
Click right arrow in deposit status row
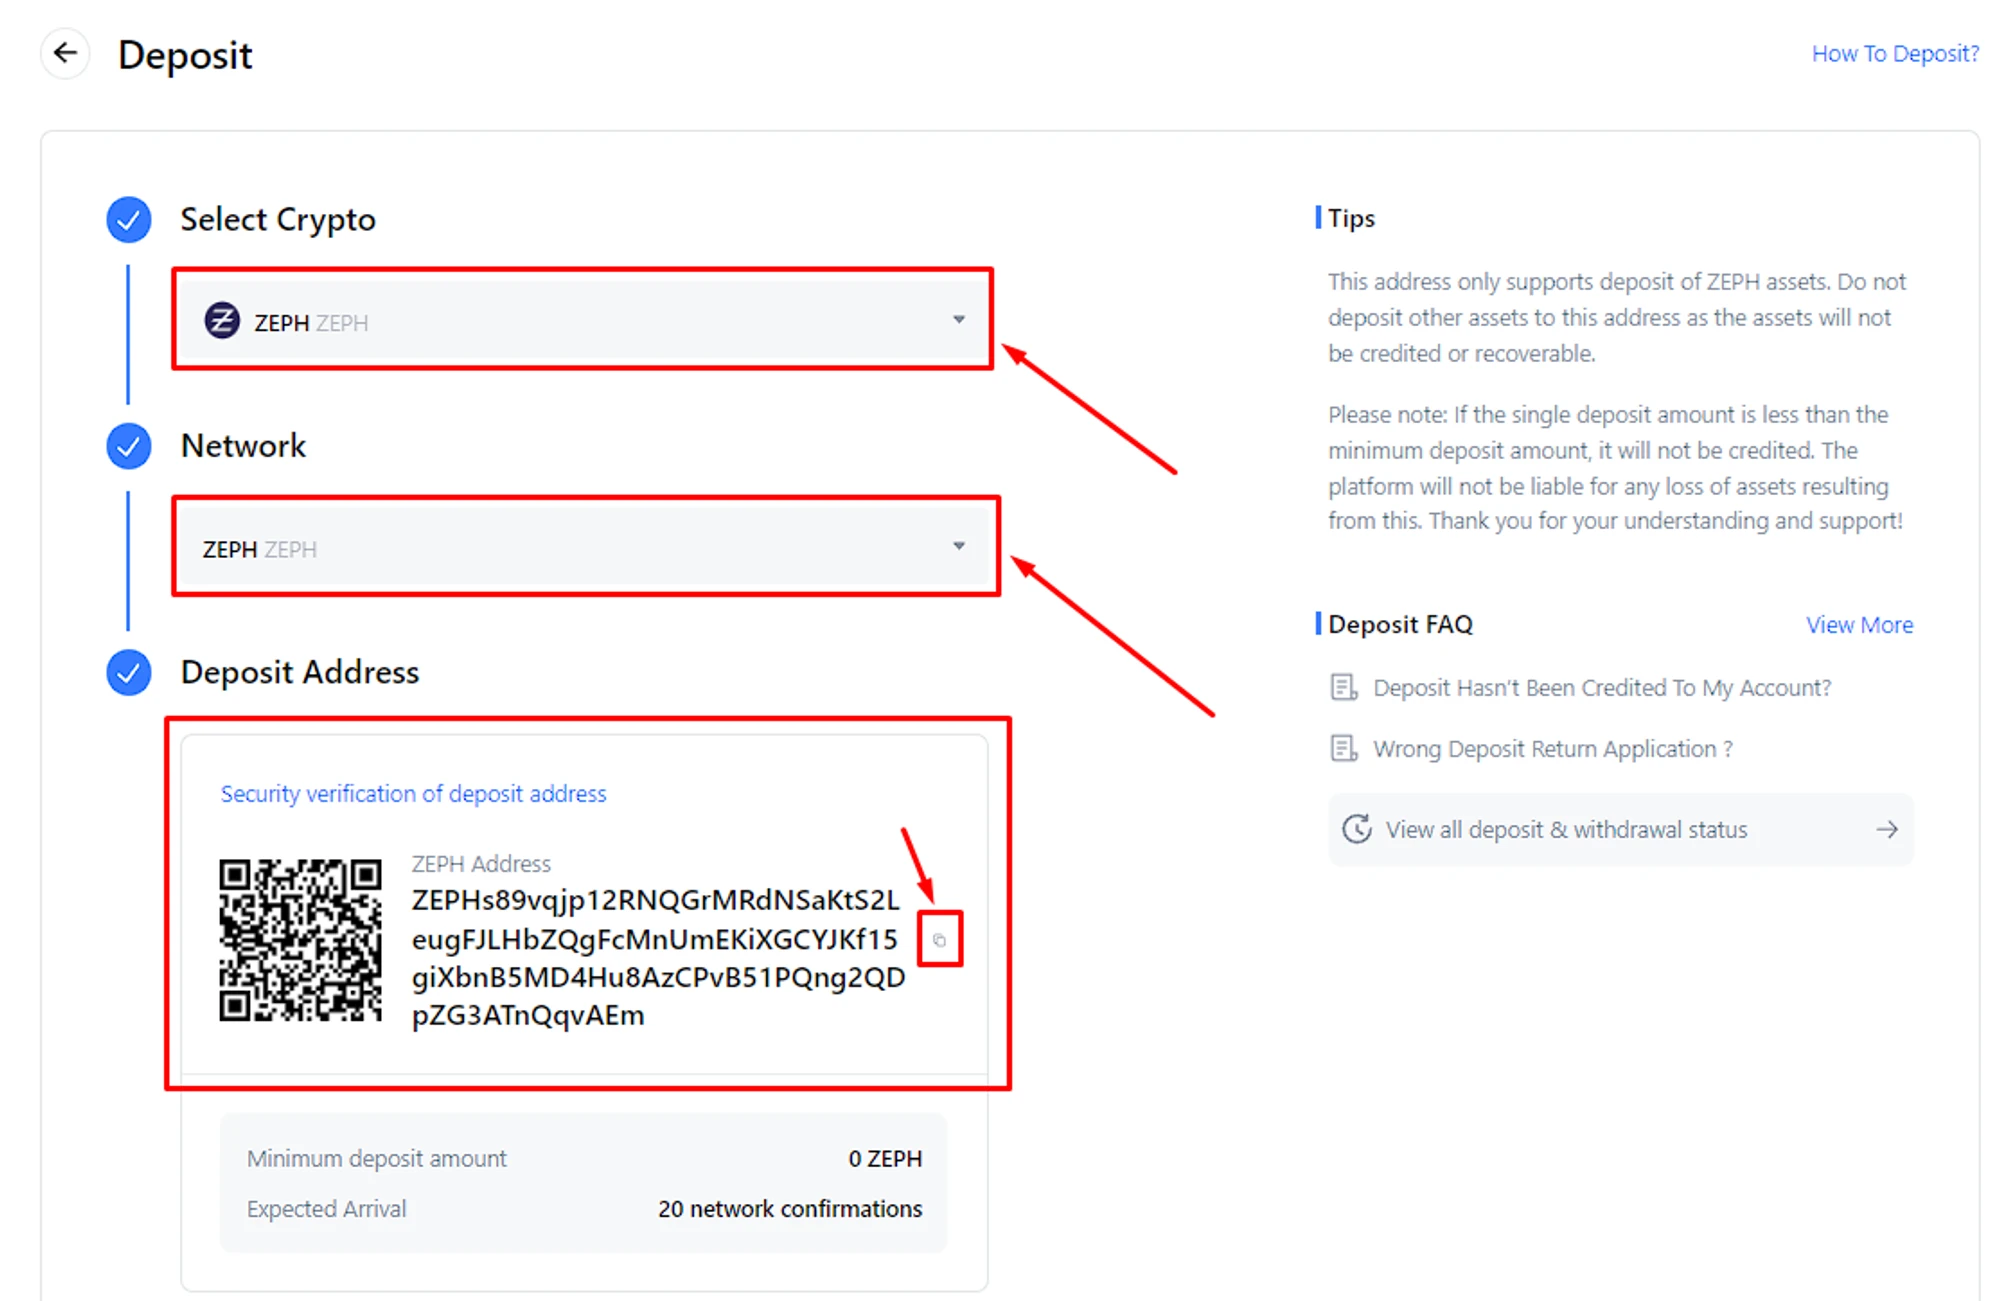click(1886, 829)
